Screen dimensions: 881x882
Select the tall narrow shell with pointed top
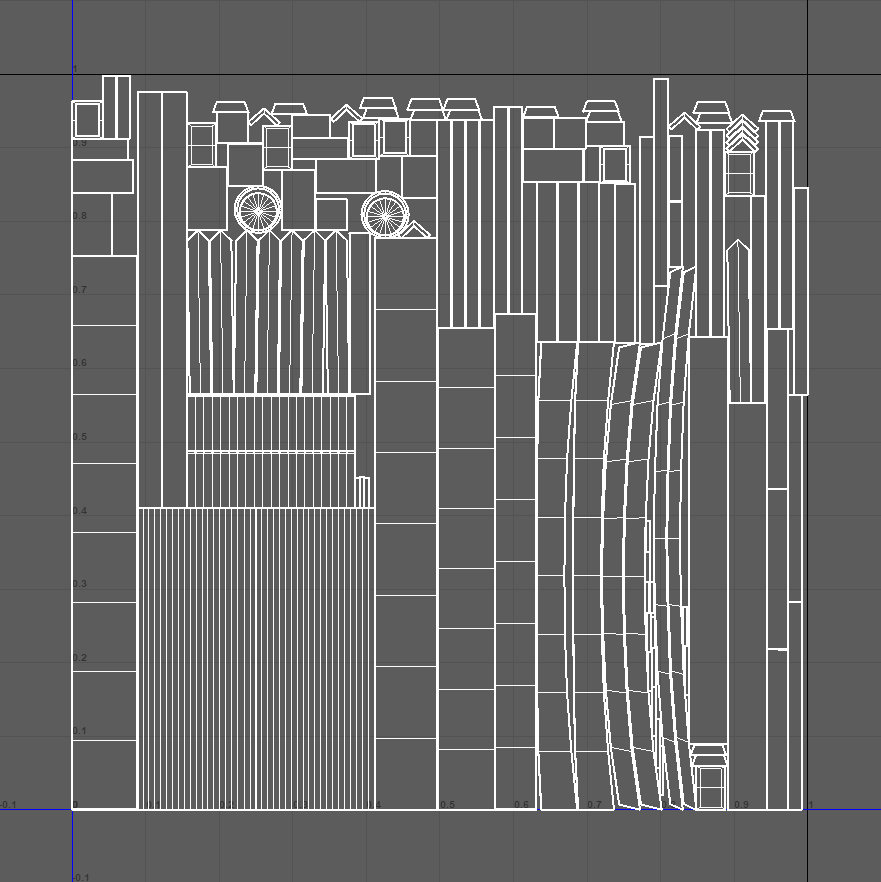pos(738,321)
